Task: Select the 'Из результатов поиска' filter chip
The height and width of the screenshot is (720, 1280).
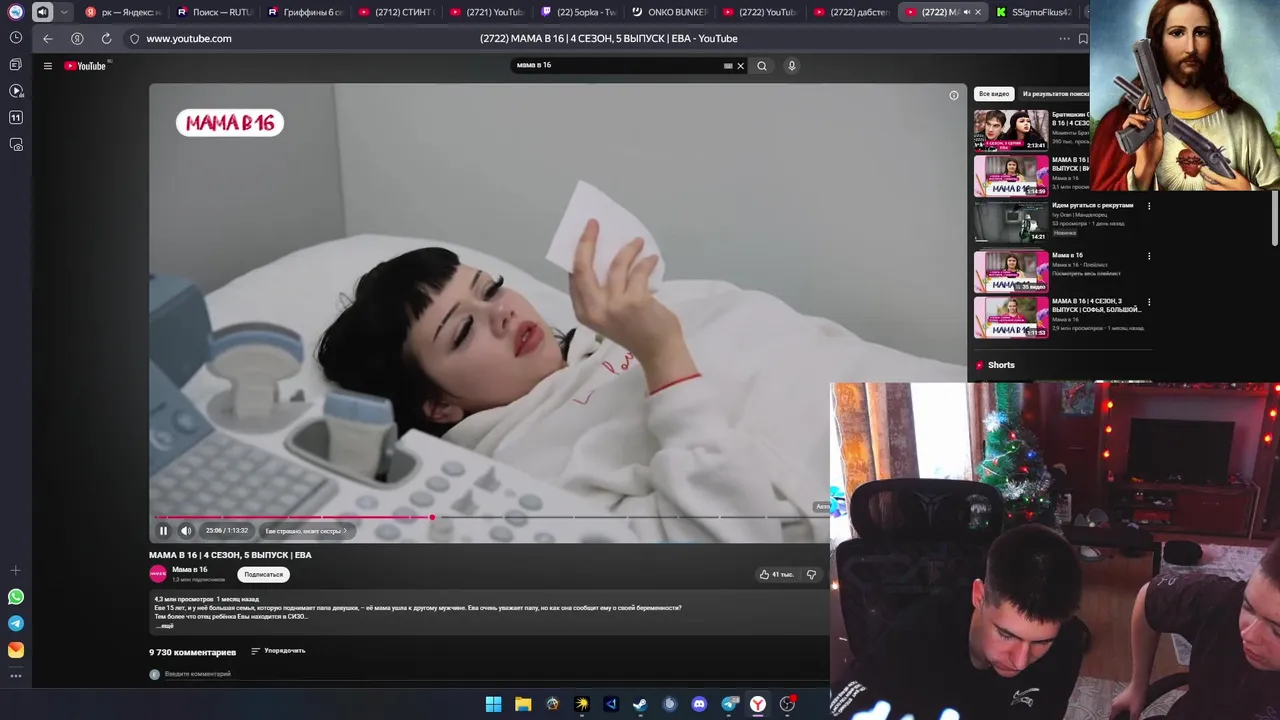Action: tap(1056, 94)
